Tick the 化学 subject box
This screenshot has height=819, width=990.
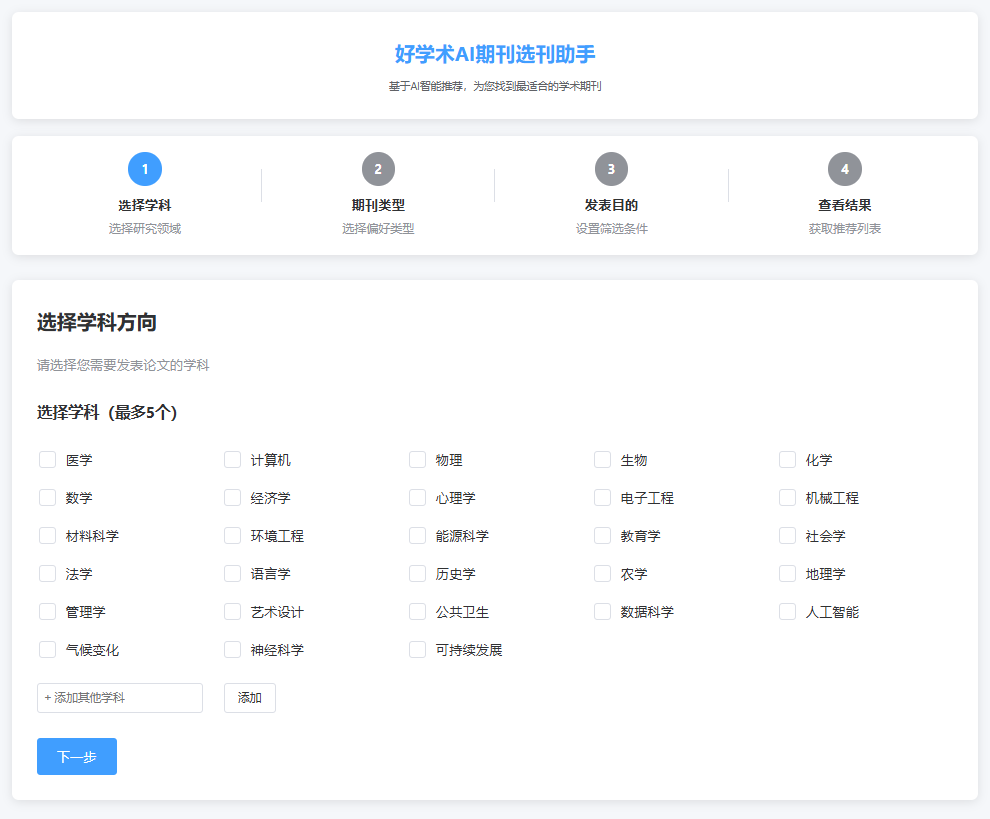tap(787, 459)
